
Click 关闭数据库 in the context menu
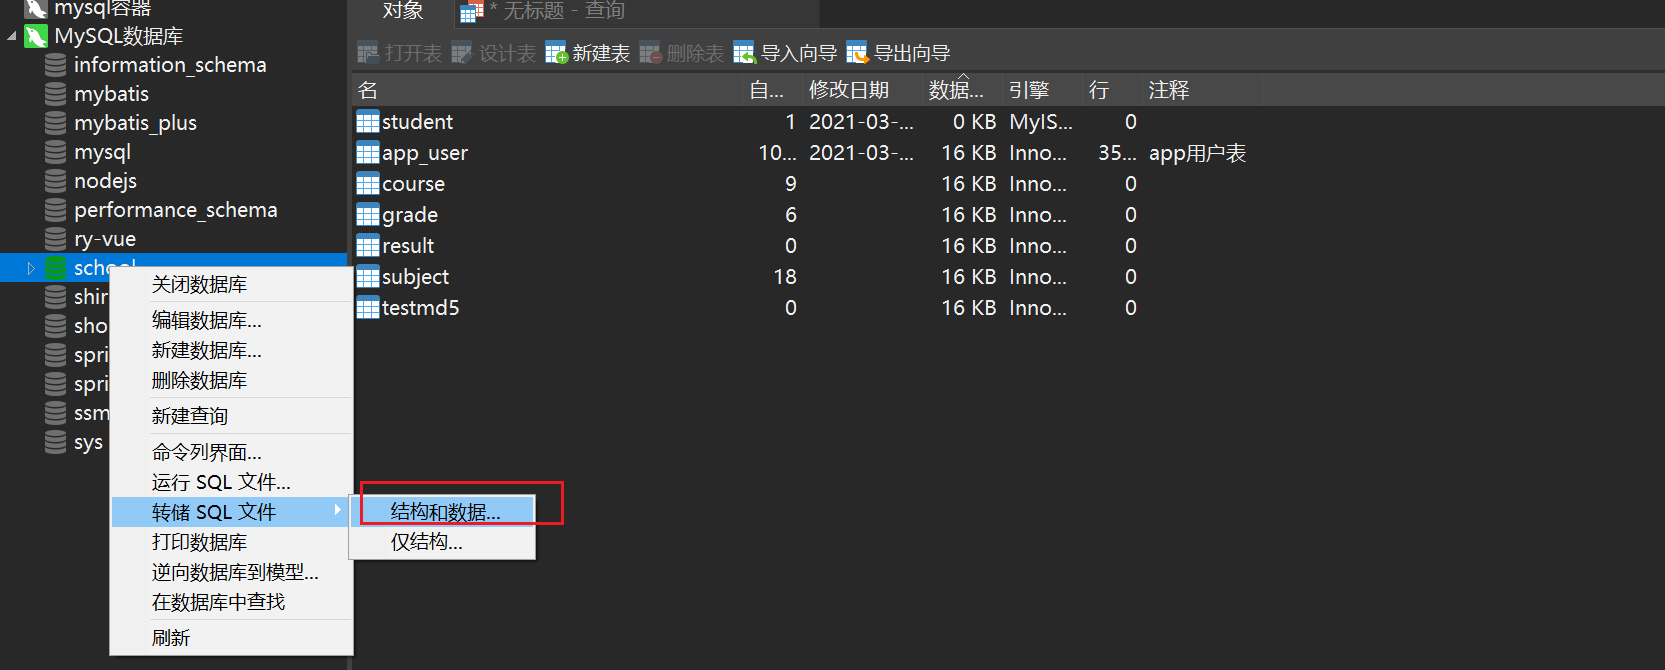[x=199, y=285]
